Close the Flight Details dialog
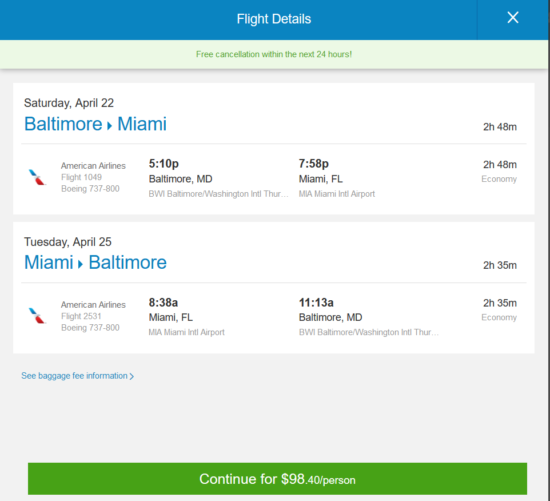Viewport: 550px width, 501px height. click(513, 18)
